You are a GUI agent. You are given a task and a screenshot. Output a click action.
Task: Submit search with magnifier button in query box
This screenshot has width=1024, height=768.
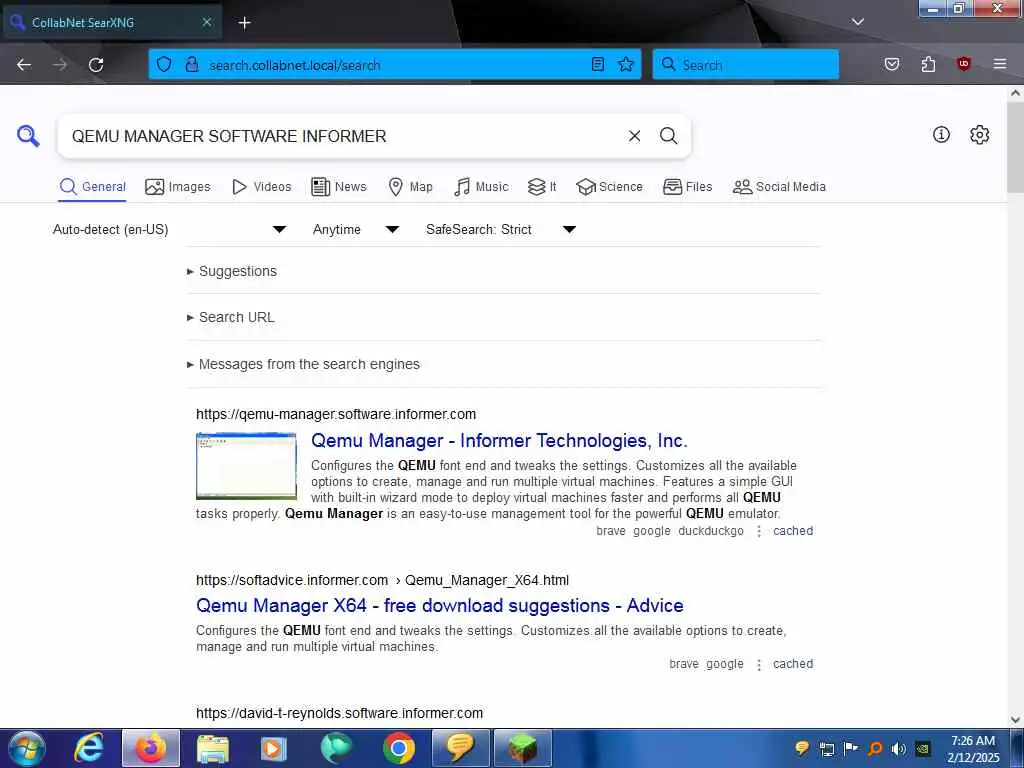(668, 136)
